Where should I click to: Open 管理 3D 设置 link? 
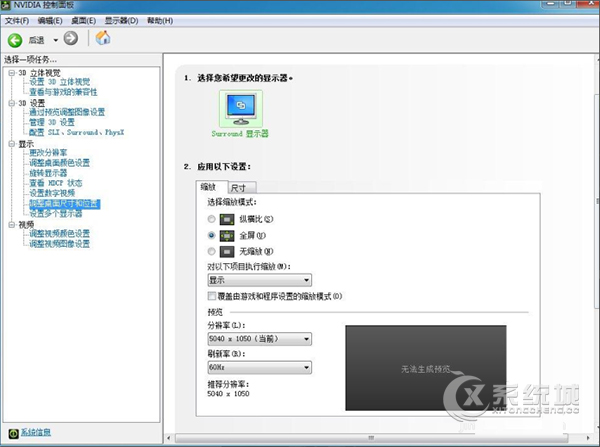52,122
